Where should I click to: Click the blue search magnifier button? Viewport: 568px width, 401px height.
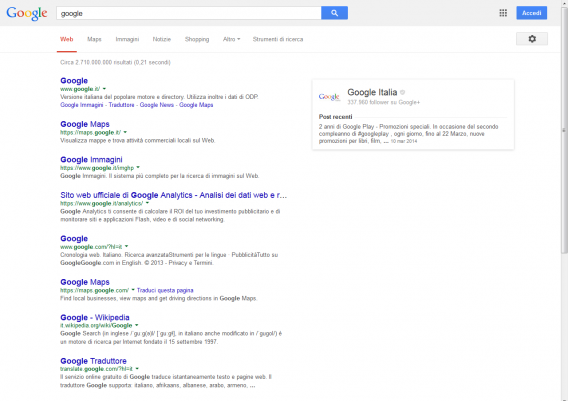pos(334,13)
